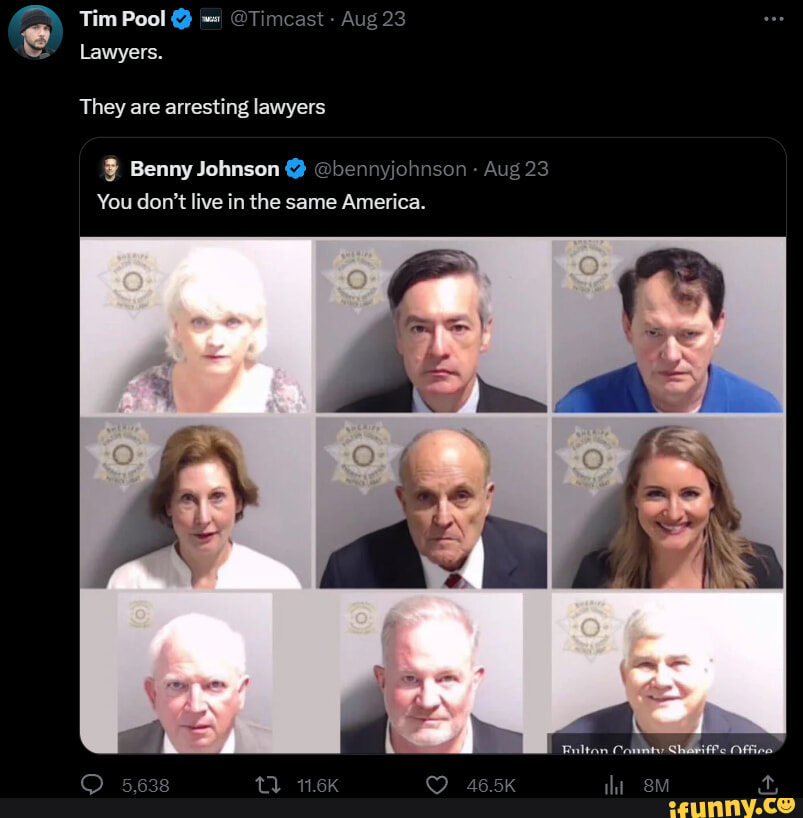Click the Benny Johnson name in the quote
The image size is (803, 818).
[204, 169]
